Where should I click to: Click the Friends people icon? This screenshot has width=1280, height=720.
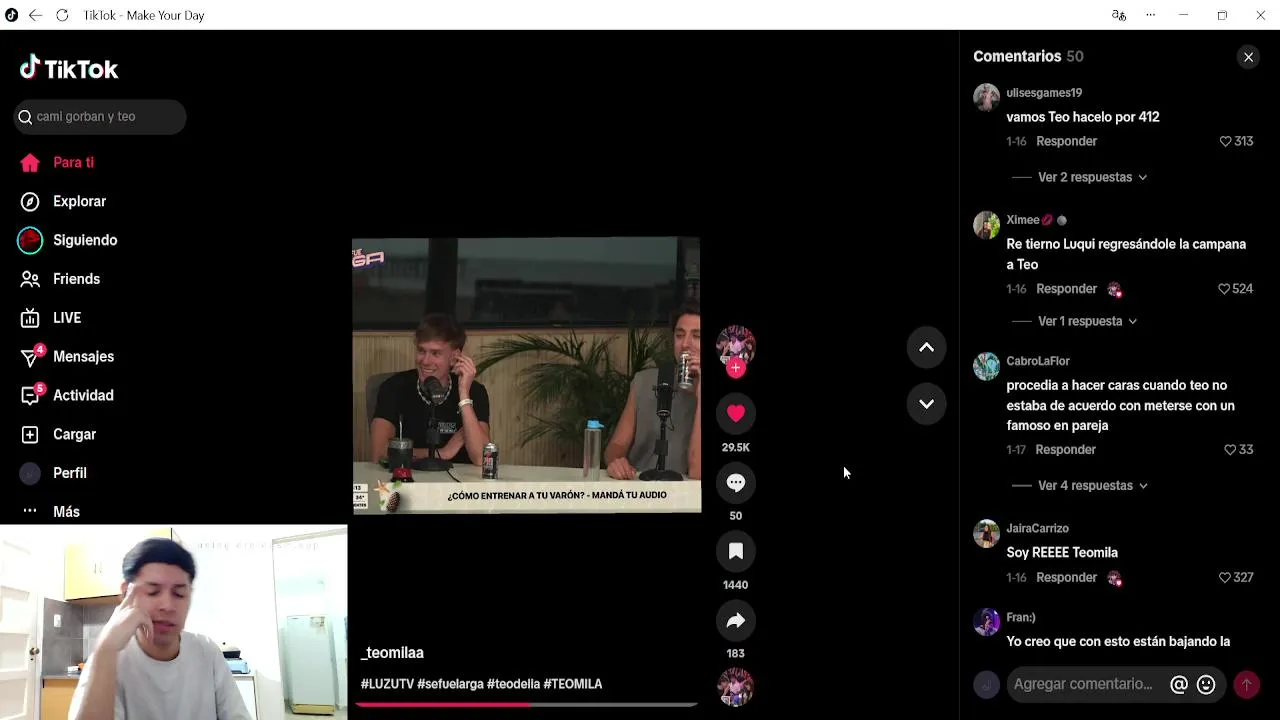(x=30, y=279)
